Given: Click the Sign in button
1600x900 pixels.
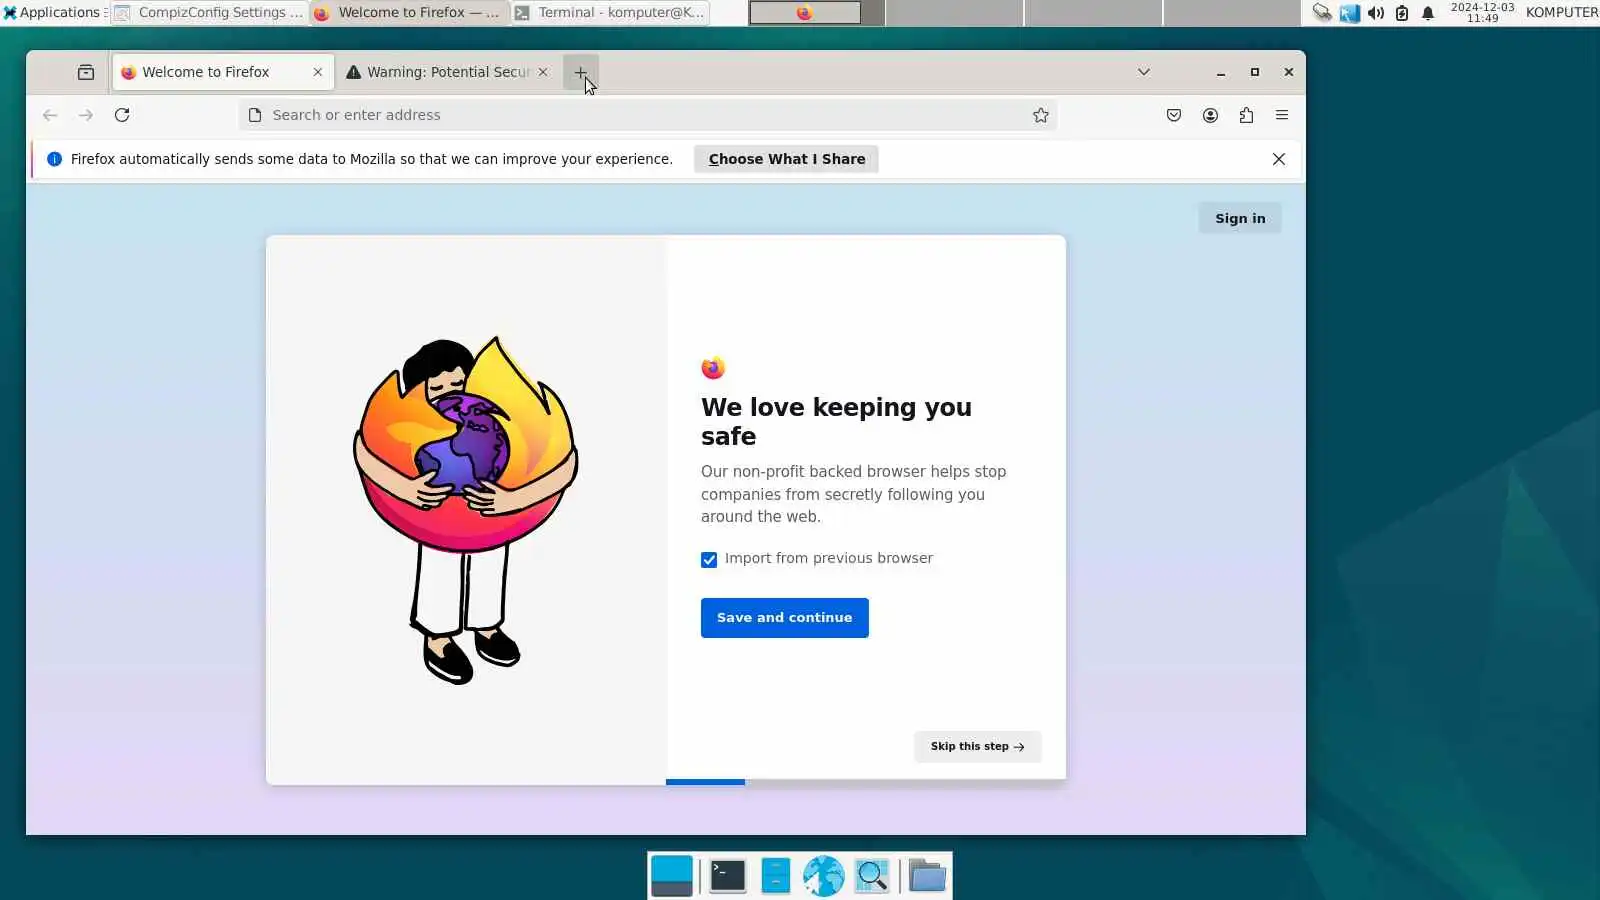Looking at the screenshot, I should coord(1240,219).
